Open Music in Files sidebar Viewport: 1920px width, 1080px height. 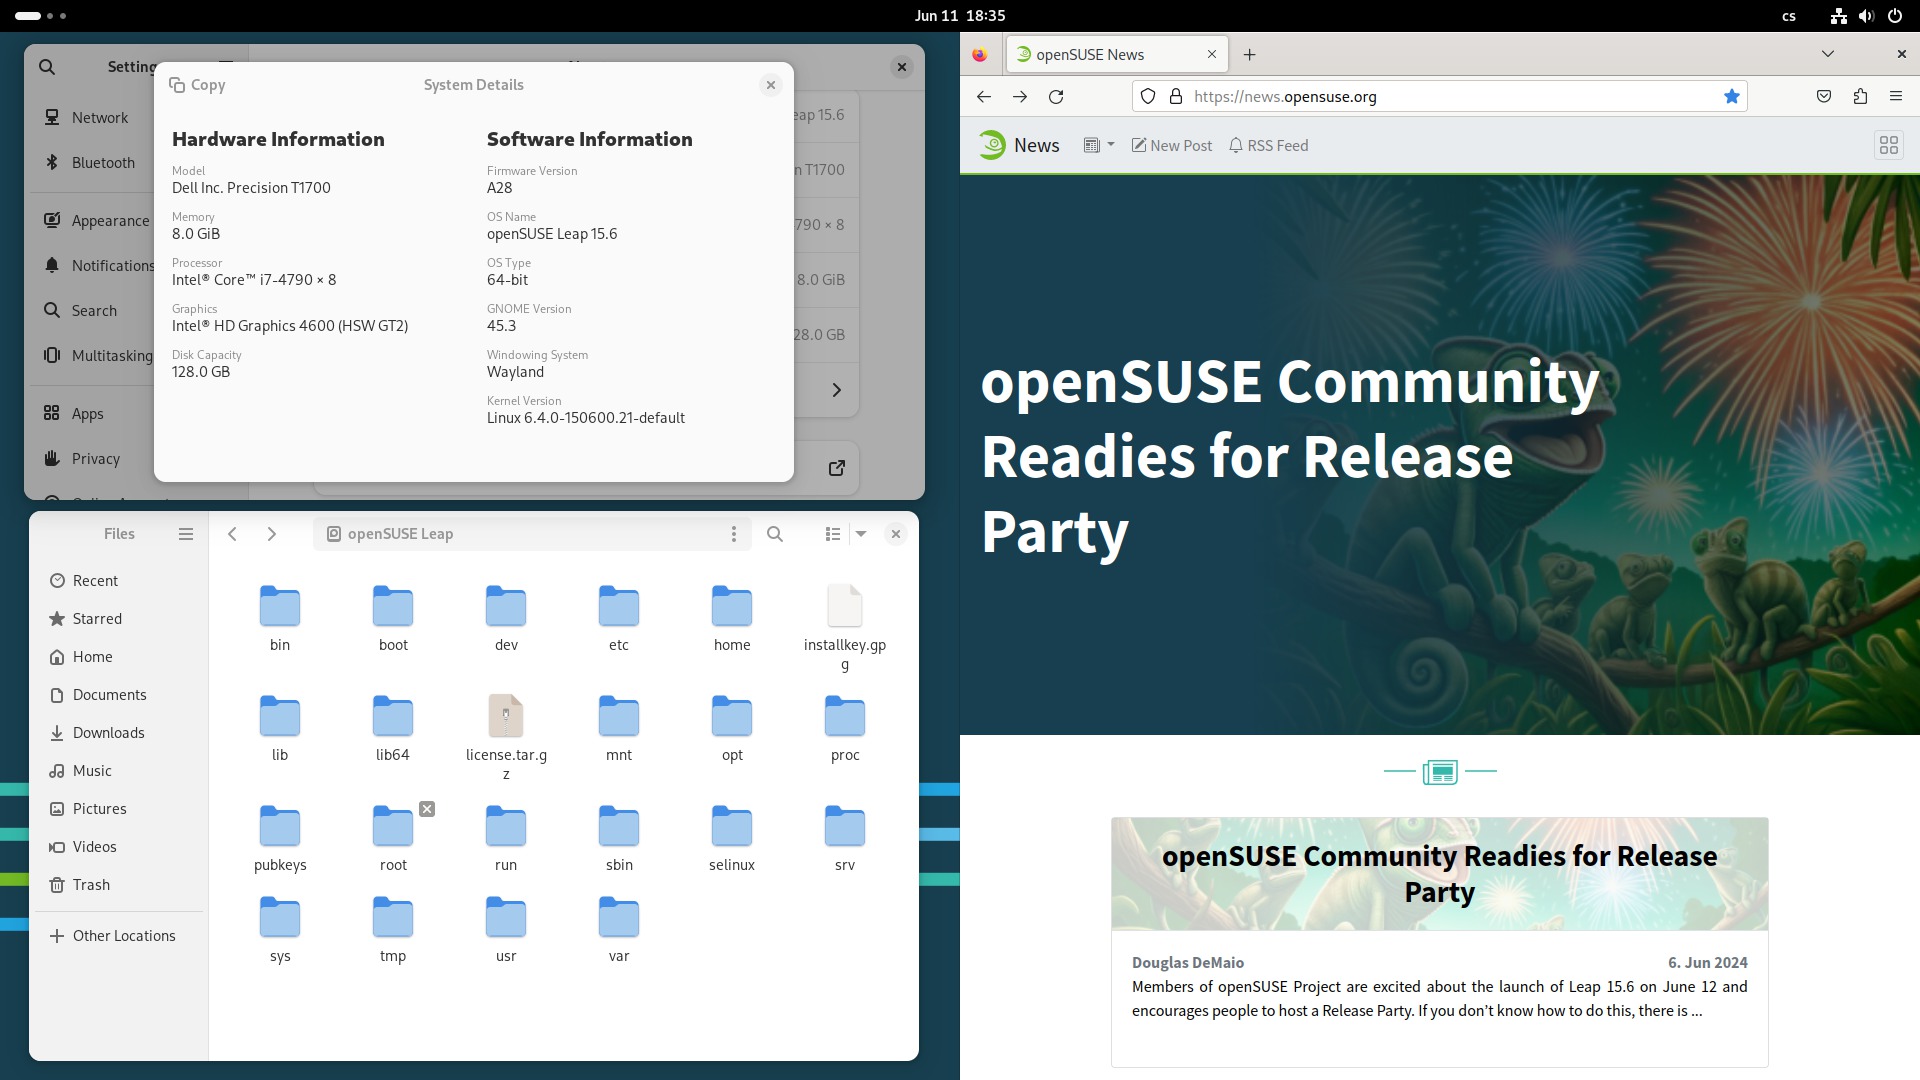coord(119,771)
